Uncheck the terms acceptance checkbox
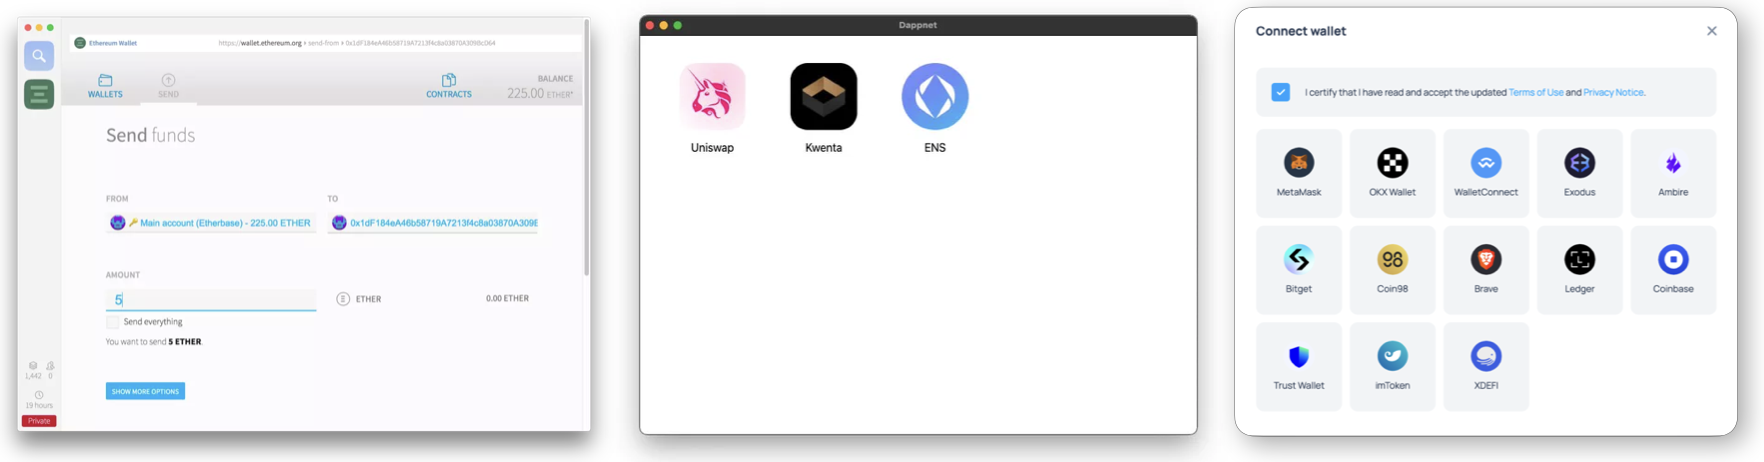 pyautogui.click(x=1280, y=92)
